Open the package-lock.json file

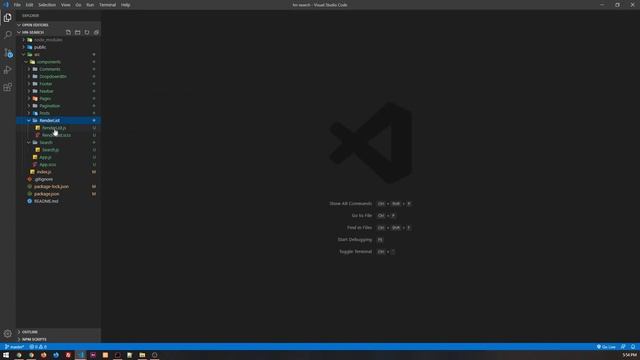[58, 187]
